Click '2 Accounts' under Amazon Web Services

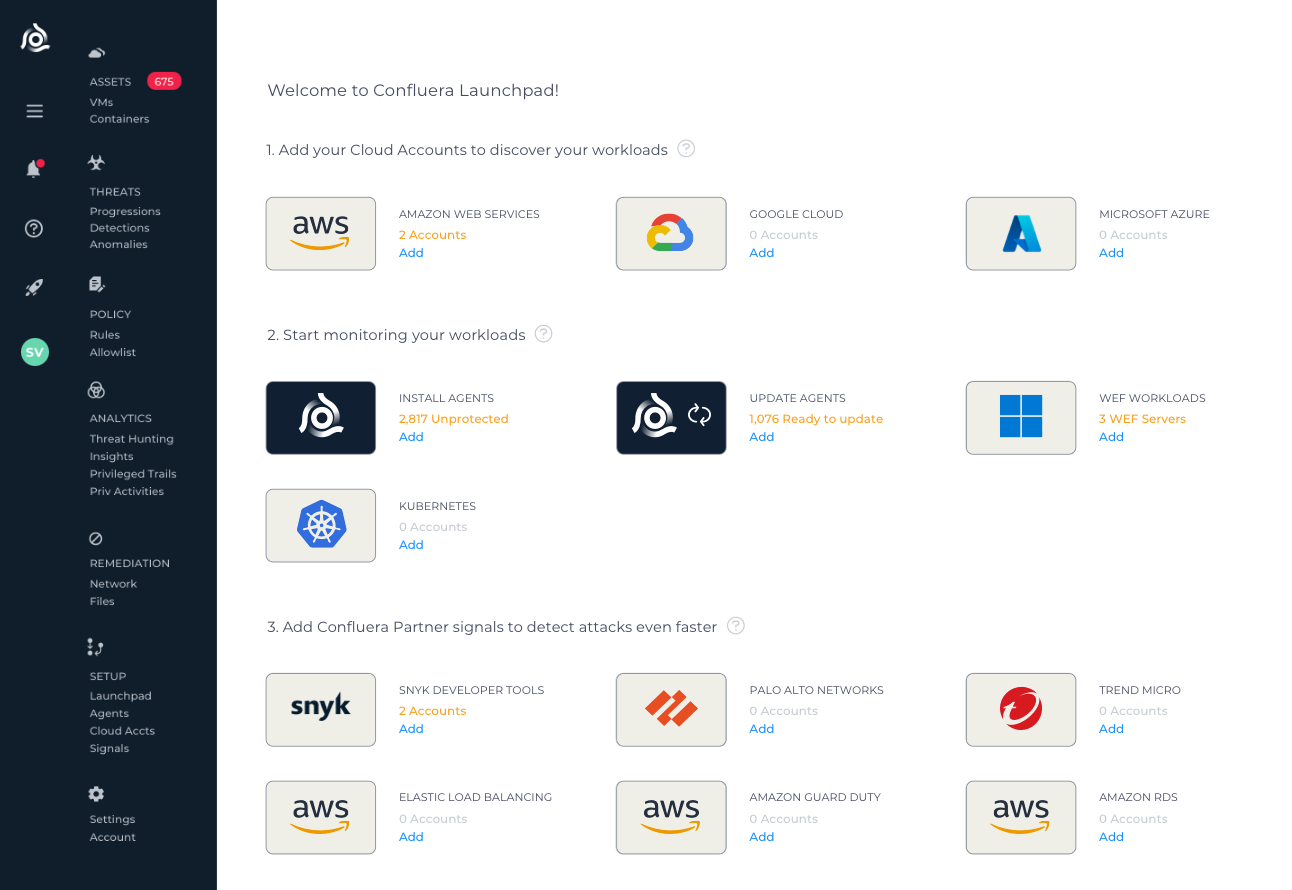point(433,235)
